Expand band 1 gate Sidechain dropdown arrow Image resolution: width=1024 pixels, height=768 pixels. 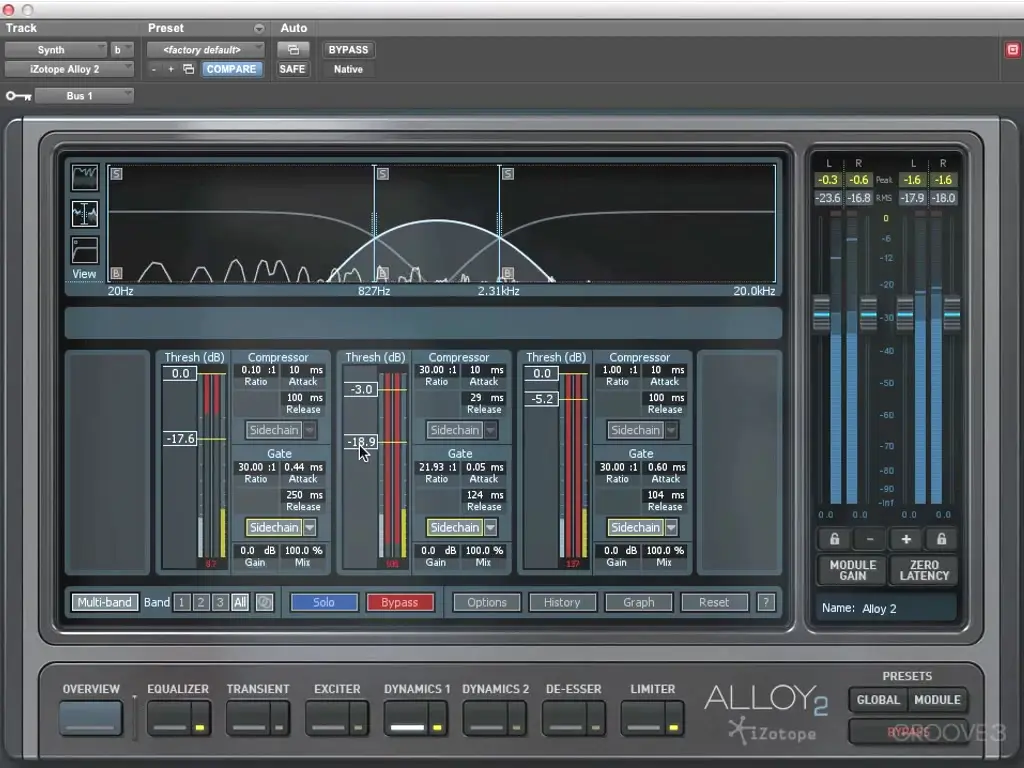[310, 527]
